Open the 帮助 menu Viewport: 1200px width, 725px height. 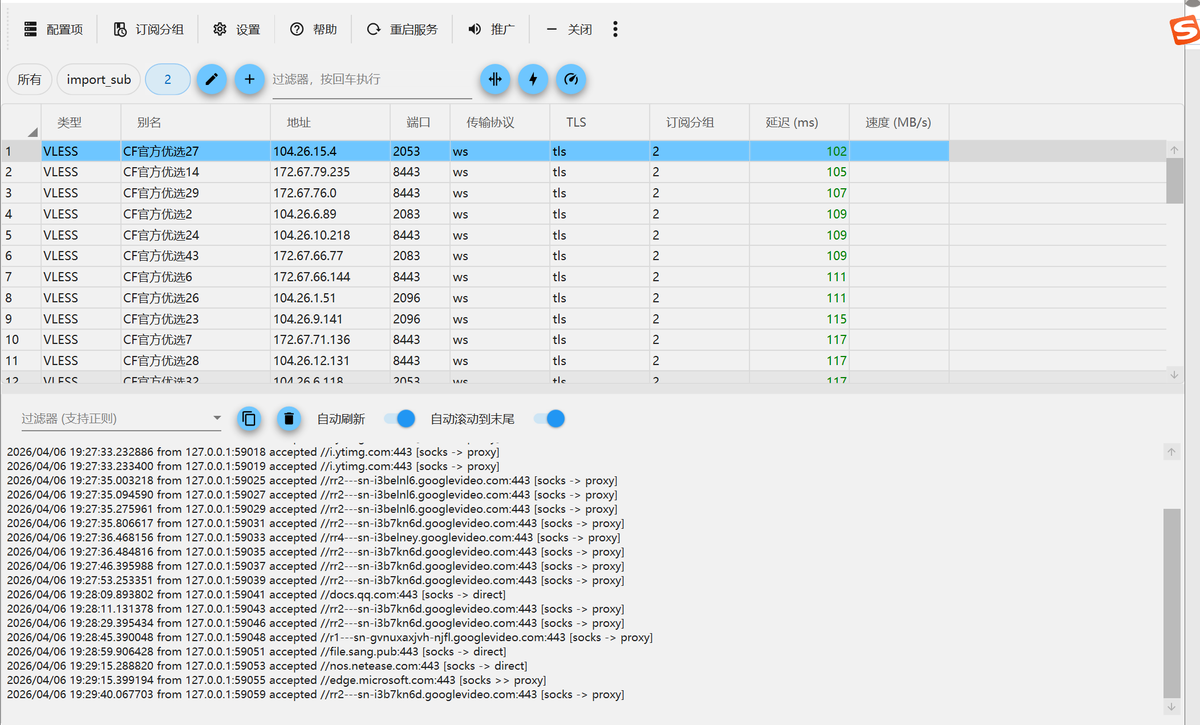pyautogui.click(x=313, y=29)
